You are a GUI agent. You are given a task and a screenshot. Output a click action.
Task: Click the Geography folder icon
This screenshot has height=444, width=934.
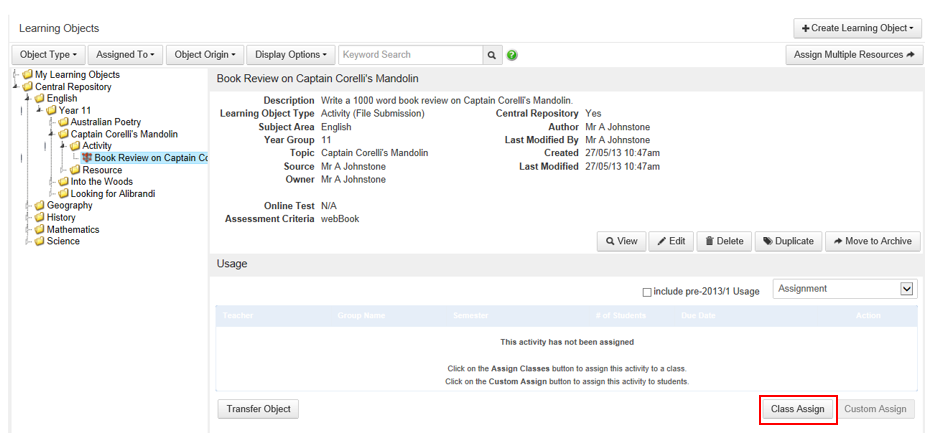coord(39,206)
